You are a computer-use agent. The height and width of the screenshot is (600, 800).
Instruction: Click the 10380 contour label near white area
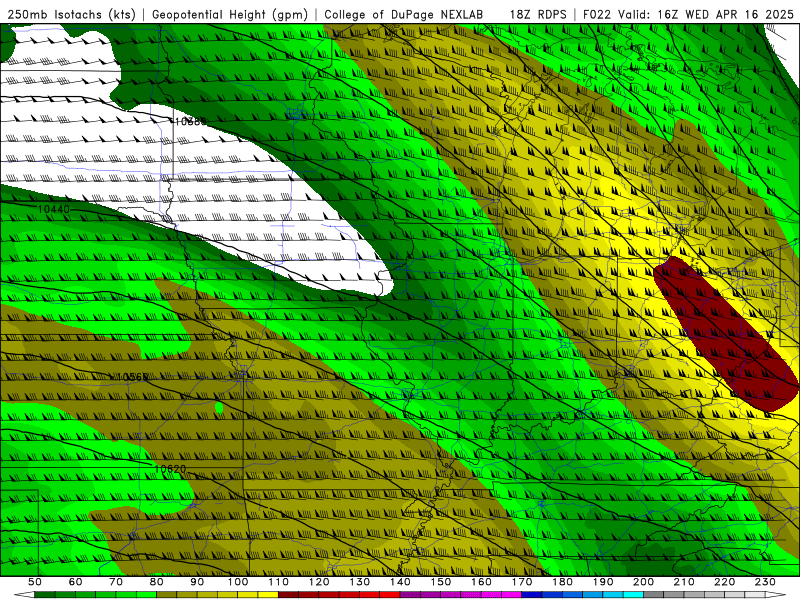191,121
